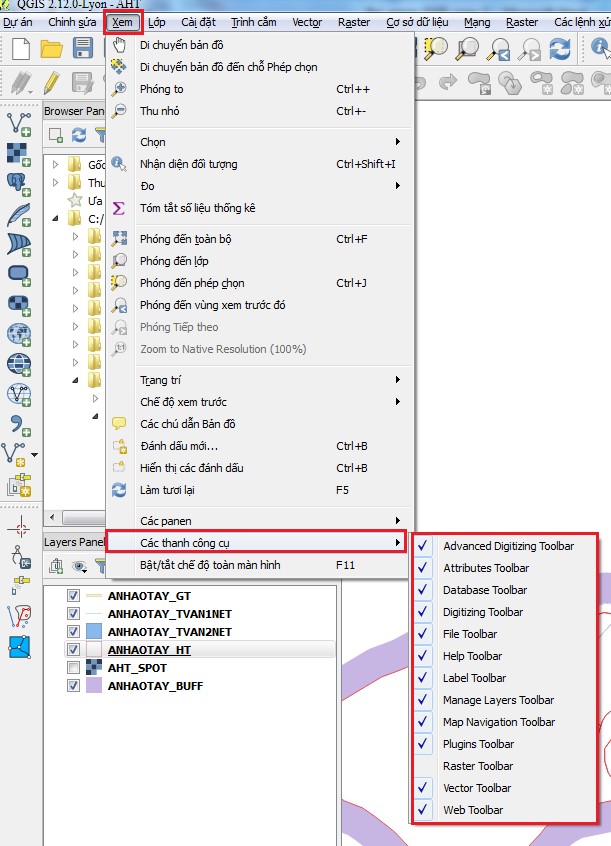Image resolution: width=611 pixels, height=846 pixels.
Task: Click the Browser panel scrollbar left arrow
Action: click(x=52, y=518)
